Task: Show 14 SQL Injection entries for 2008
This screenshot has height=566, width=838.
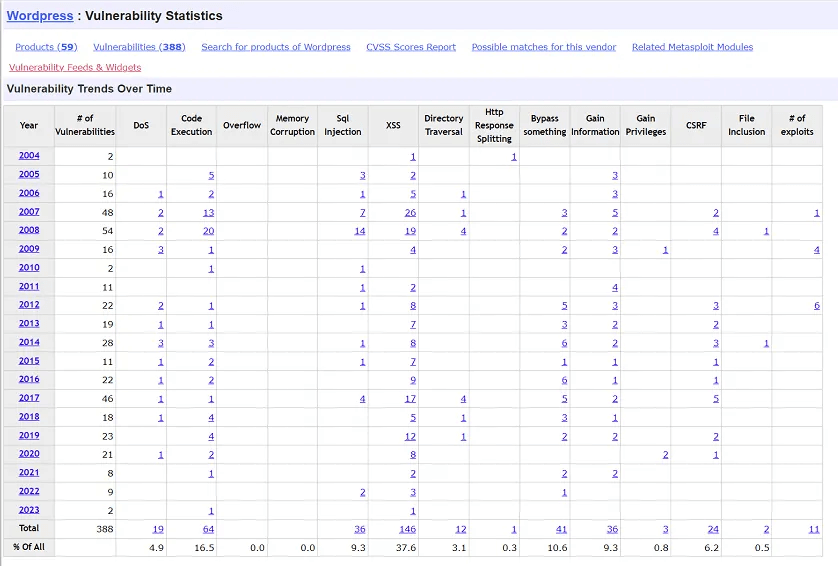Action: pyautogui.click(x=360, y=231)
